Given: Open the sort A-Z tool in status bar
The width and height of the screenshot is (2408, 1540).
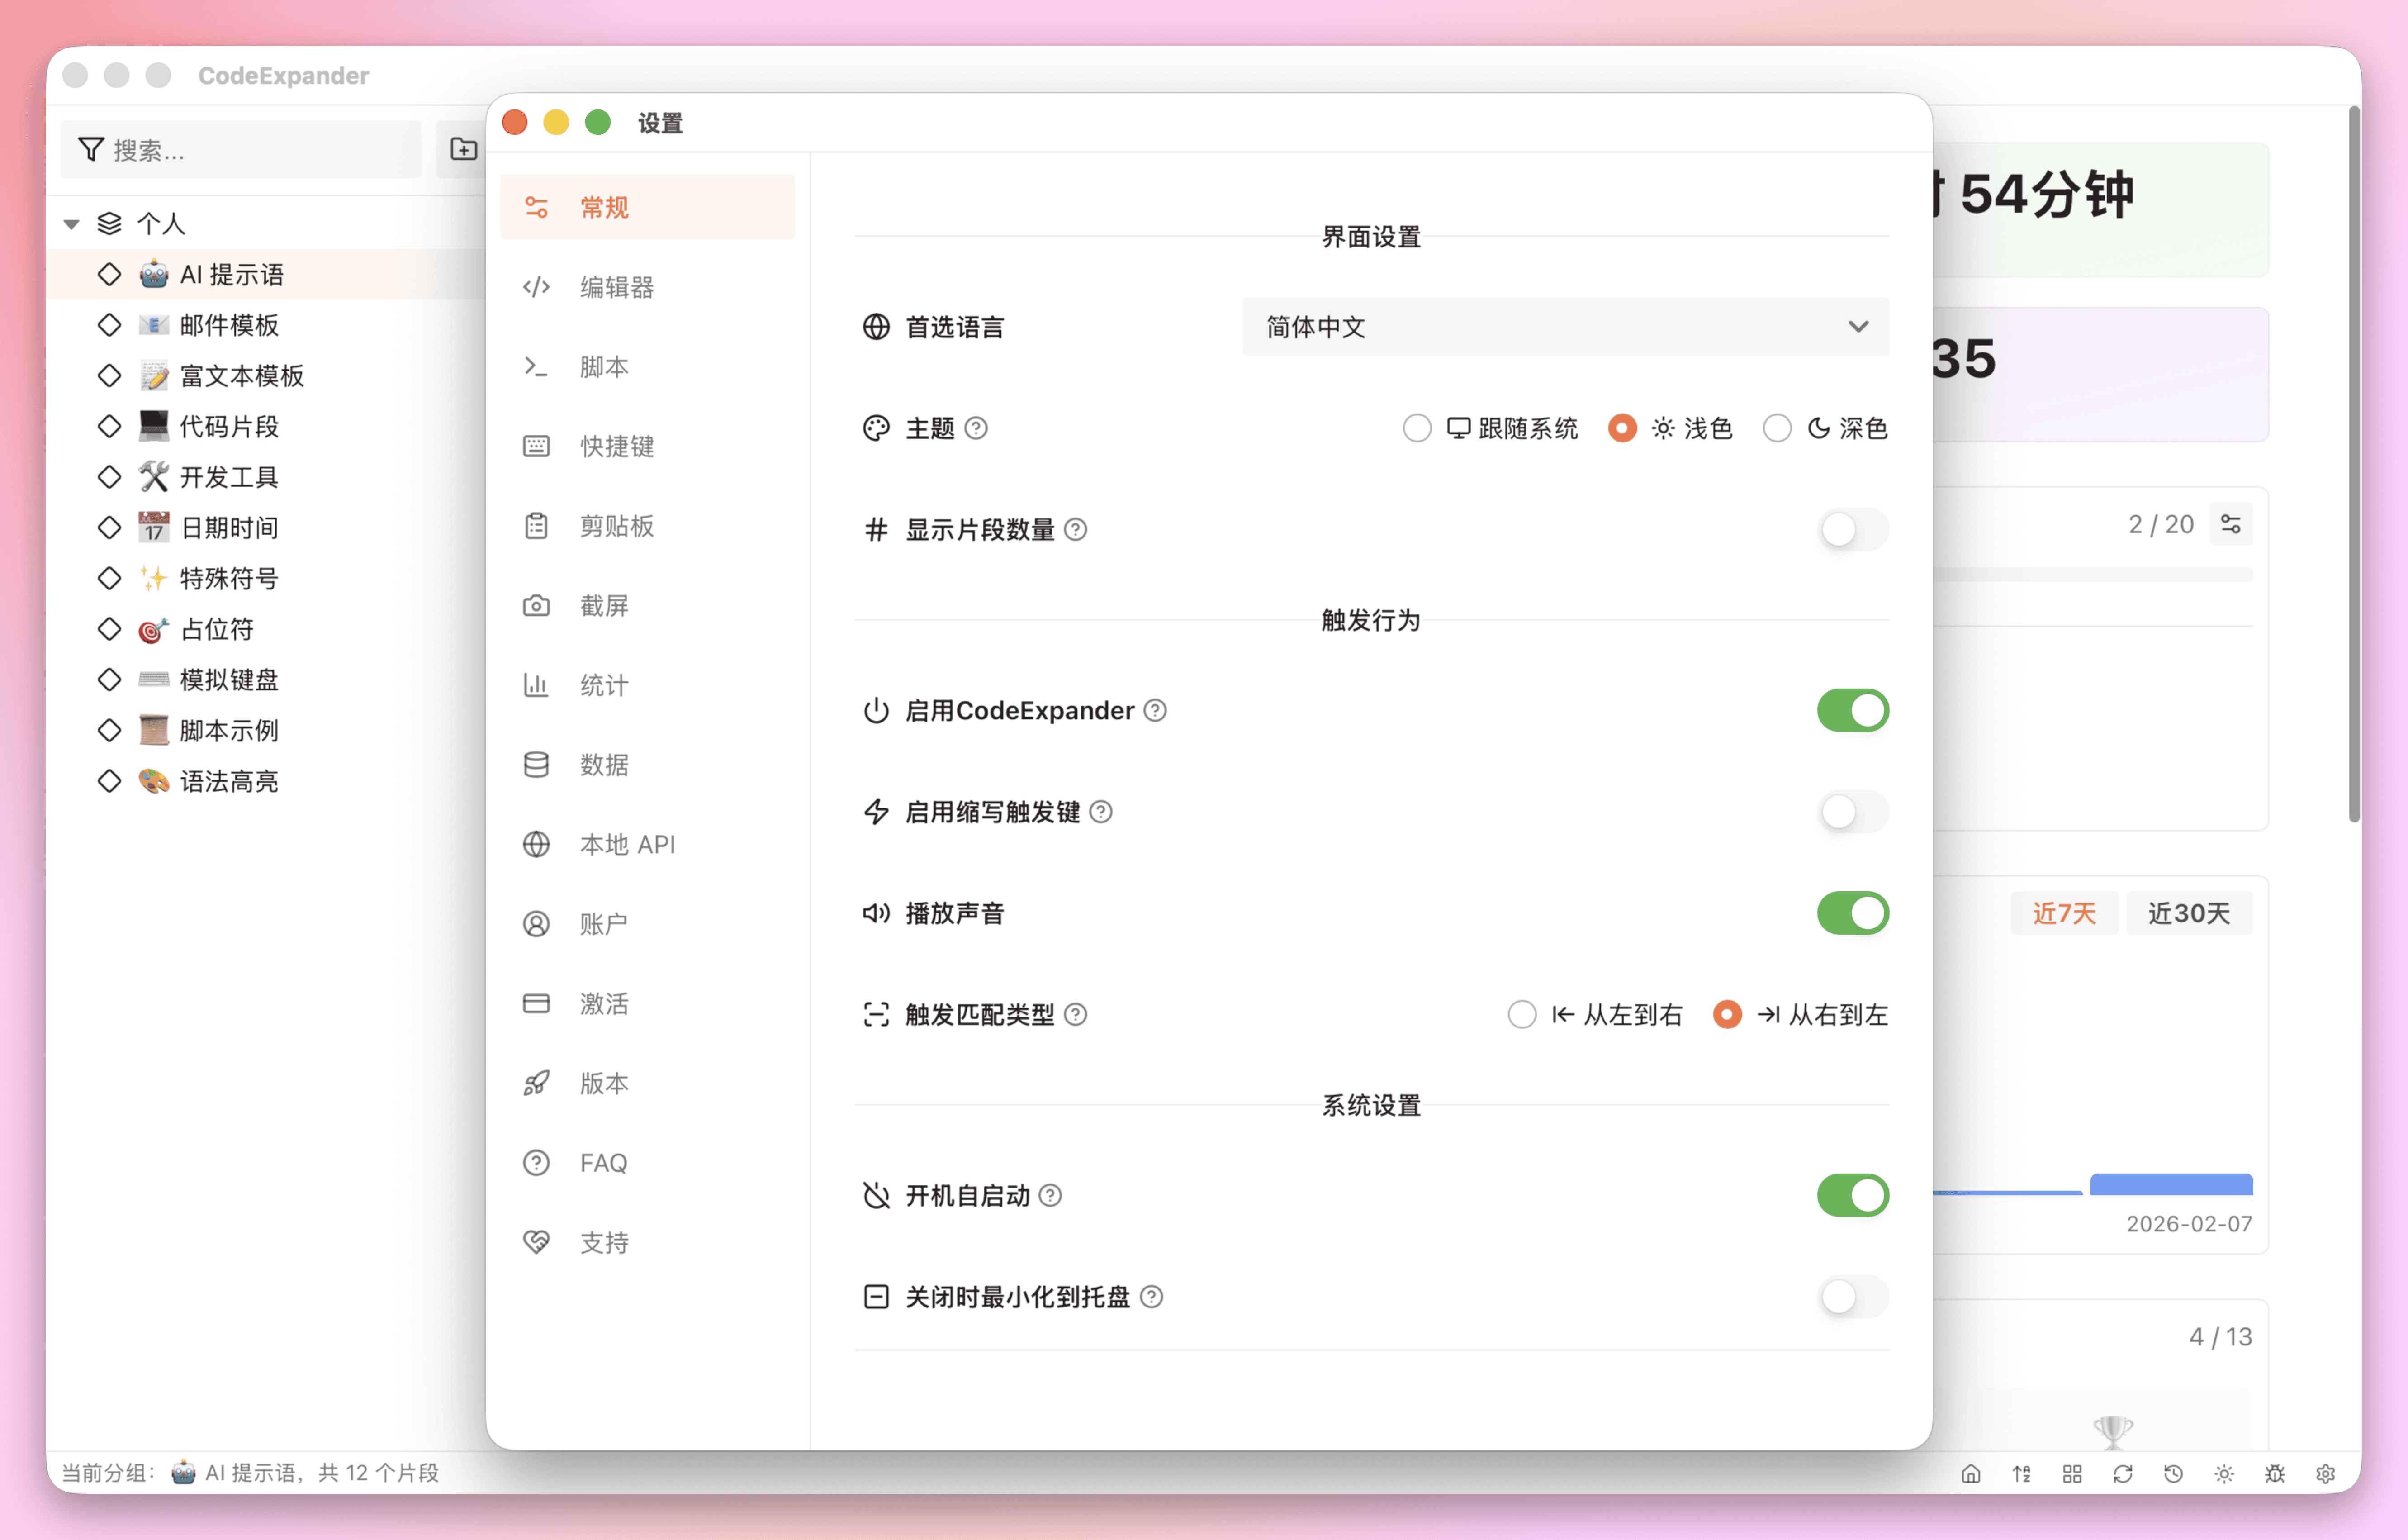Looking at the screenshot, I should [2022, 1473].
